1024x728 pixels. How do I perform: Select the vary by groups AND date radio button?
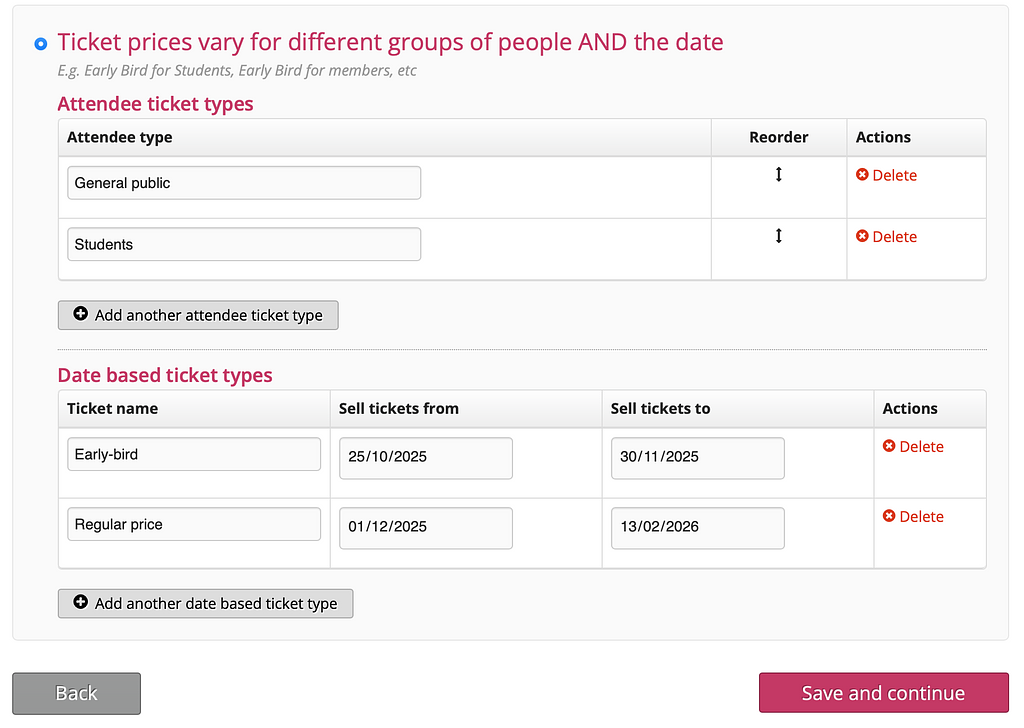point(41,44)
